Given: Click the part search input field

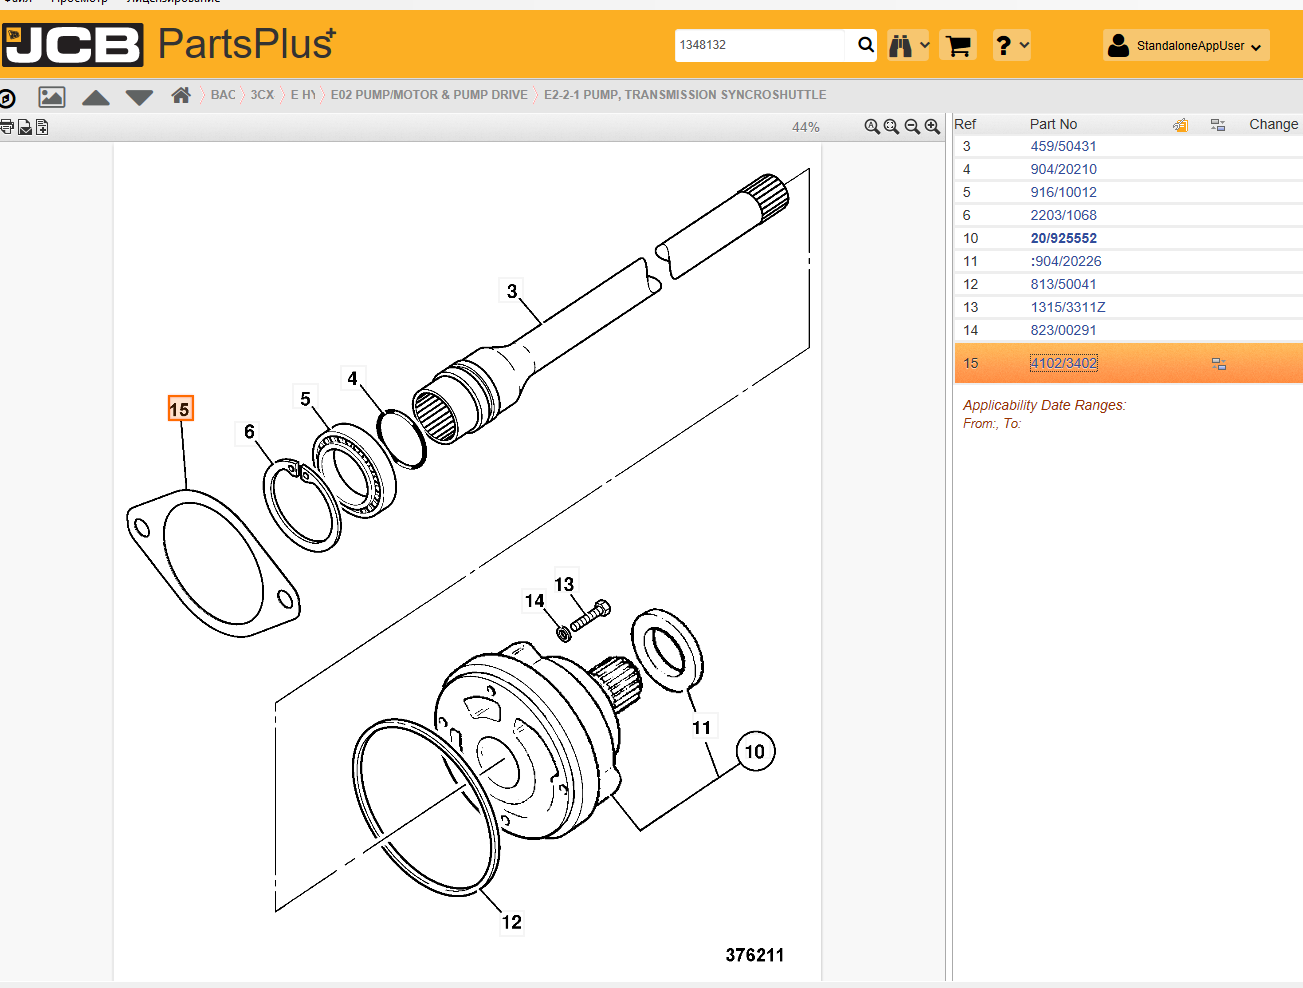Looking at the screenshot, I should [x=760, y=45].
